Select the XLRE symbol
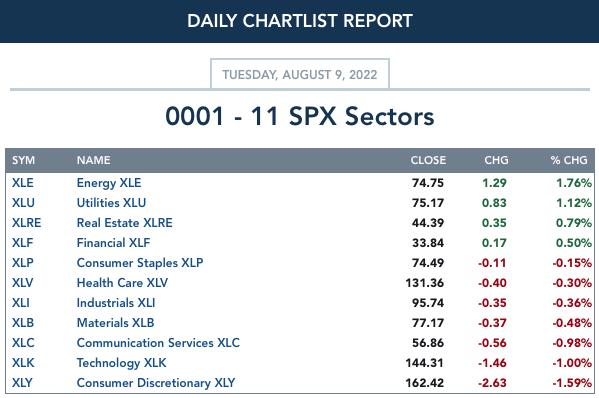This screenshot has width=599, height=398. click(x=26, y=223)
